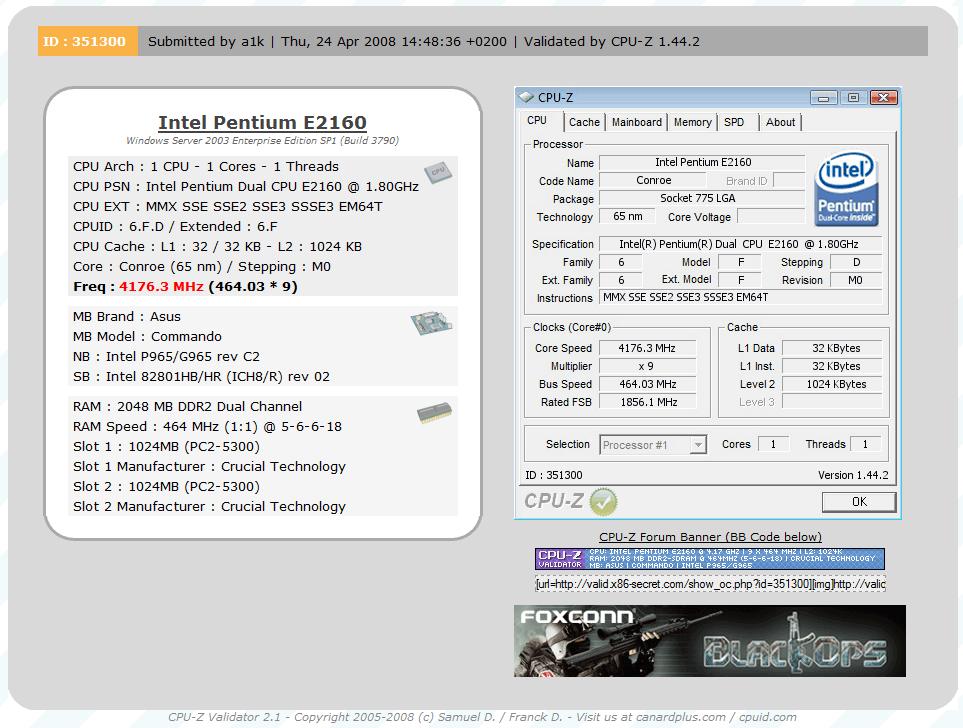
Task: Click the Revision value M0
Action: coord(856,280)
